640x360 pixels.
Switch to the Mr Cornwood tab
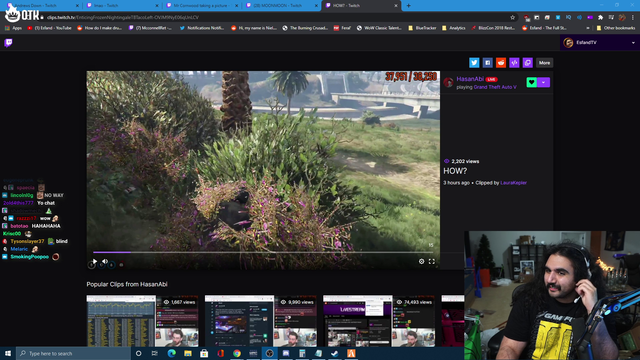(201, 6)
